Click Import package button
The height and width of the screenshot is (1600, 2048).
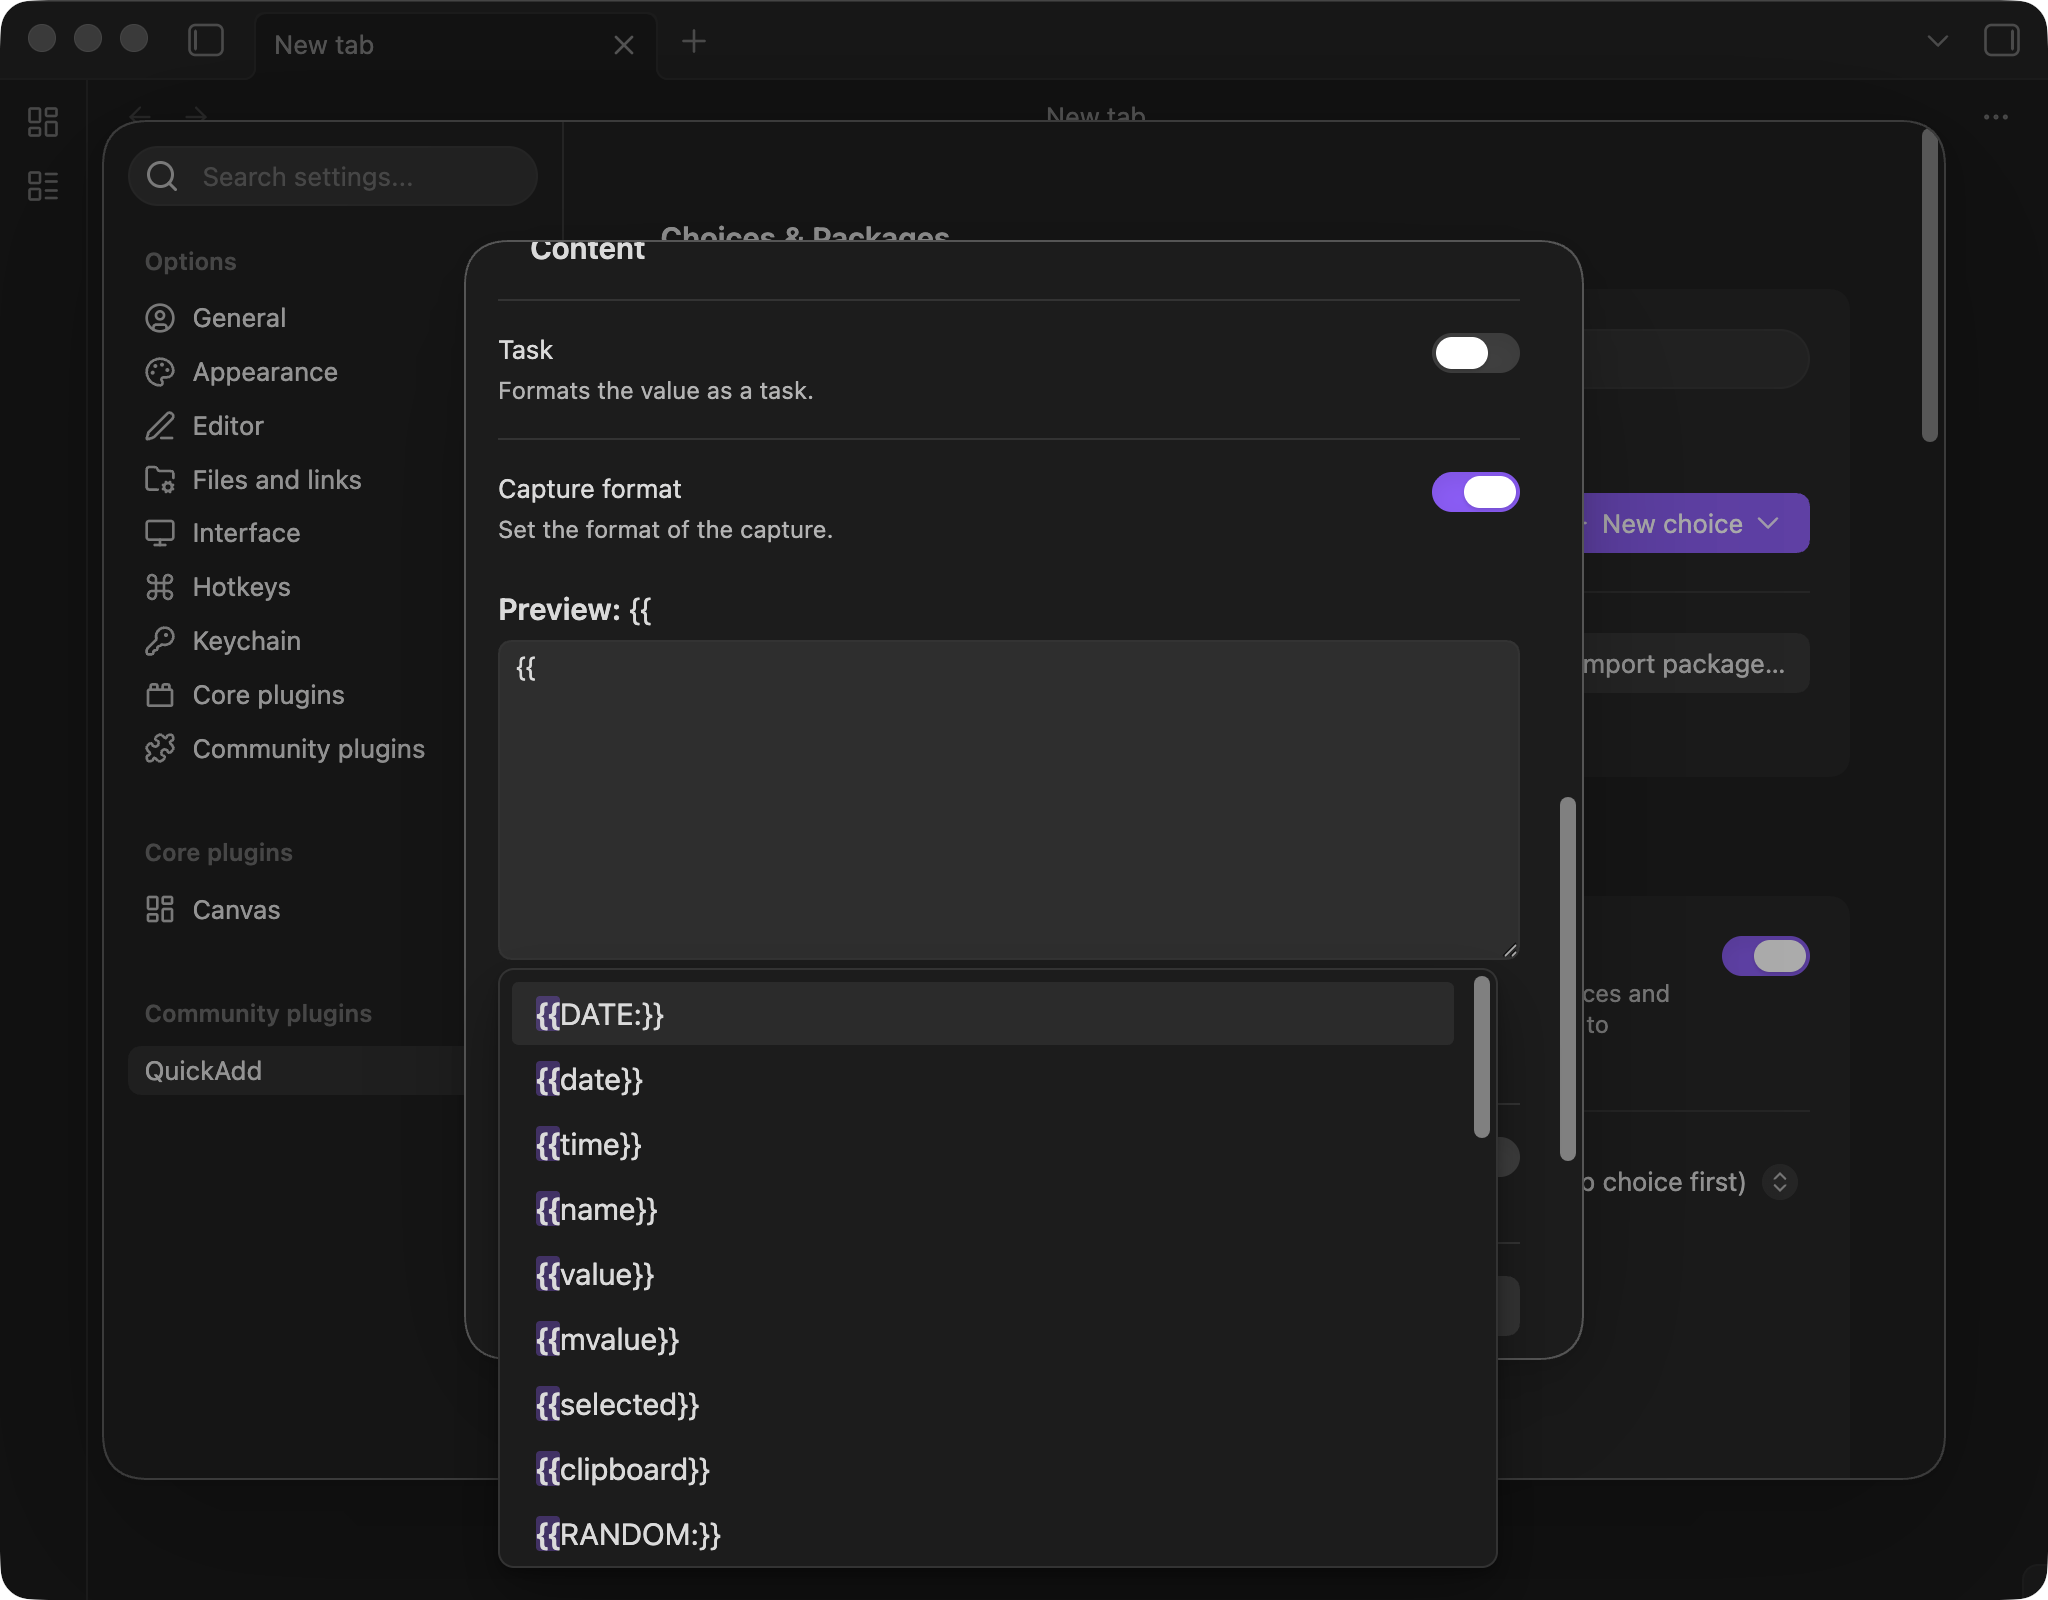click(x=1697, y=663)
